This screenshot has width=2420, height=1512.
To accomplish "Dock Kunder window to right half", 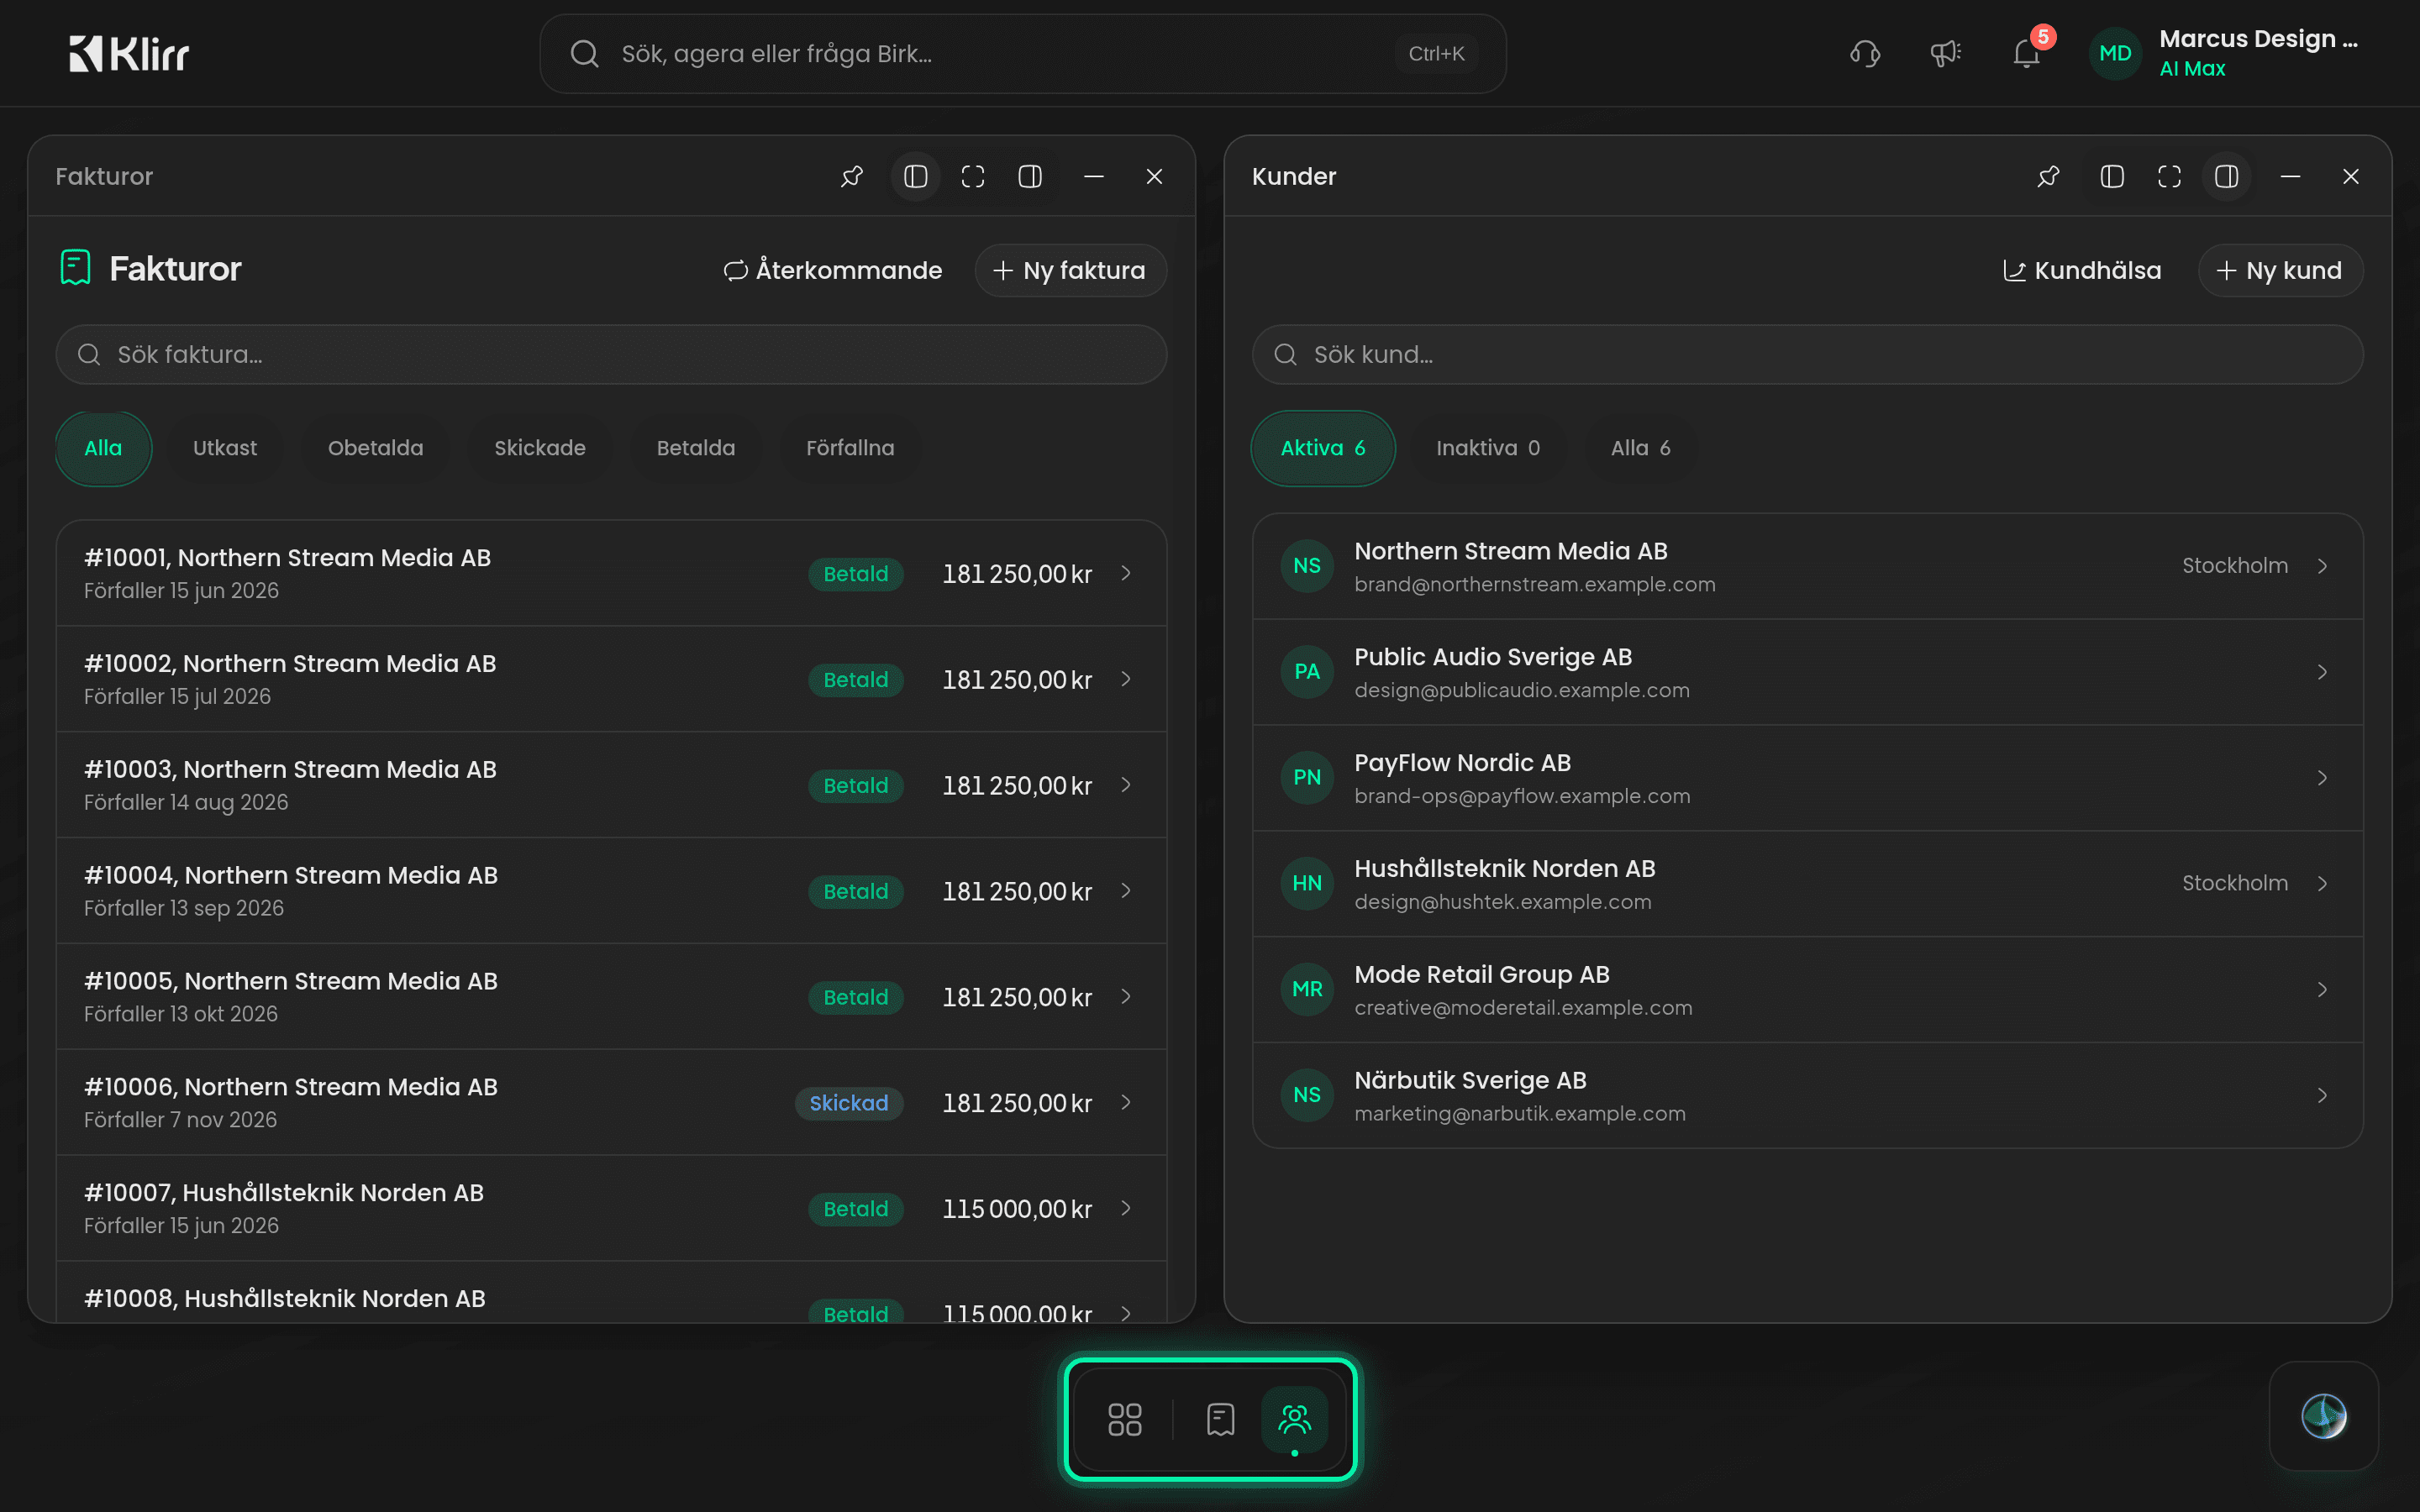I will [x=2227, y=176].
